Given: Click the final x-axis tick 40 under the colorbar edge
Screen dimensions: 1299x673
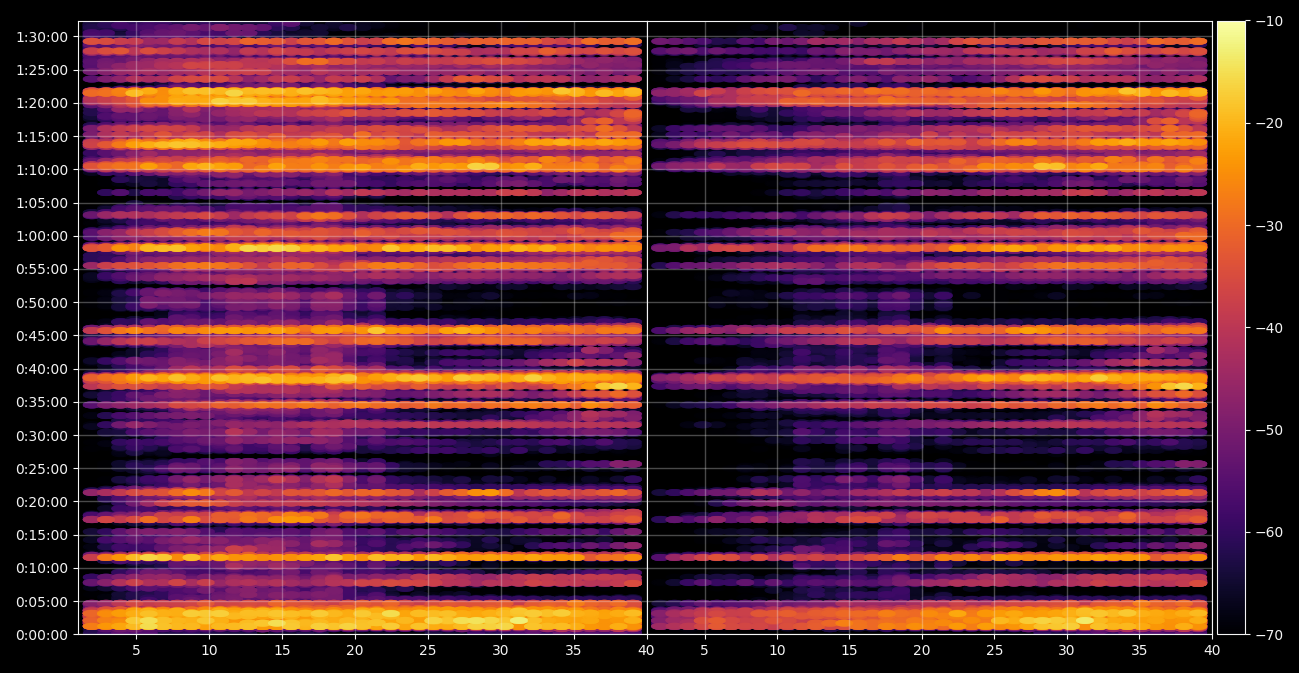Looking at the screenshot, I should (1212, 651).
